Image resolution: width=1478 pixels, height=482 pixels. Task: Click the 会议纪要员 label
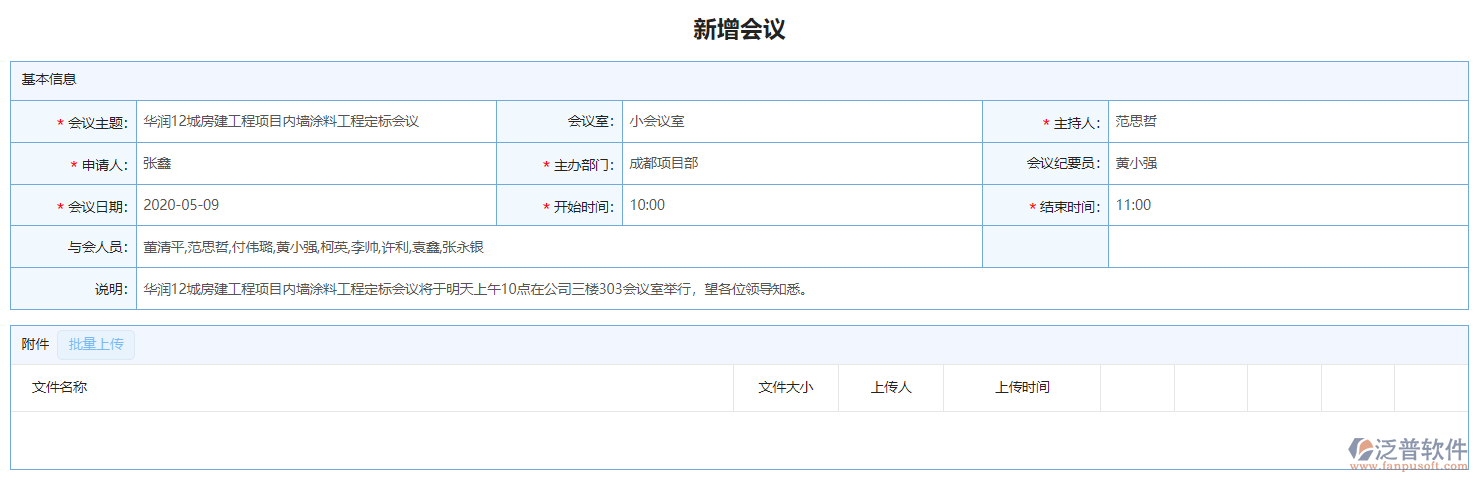1063,165
